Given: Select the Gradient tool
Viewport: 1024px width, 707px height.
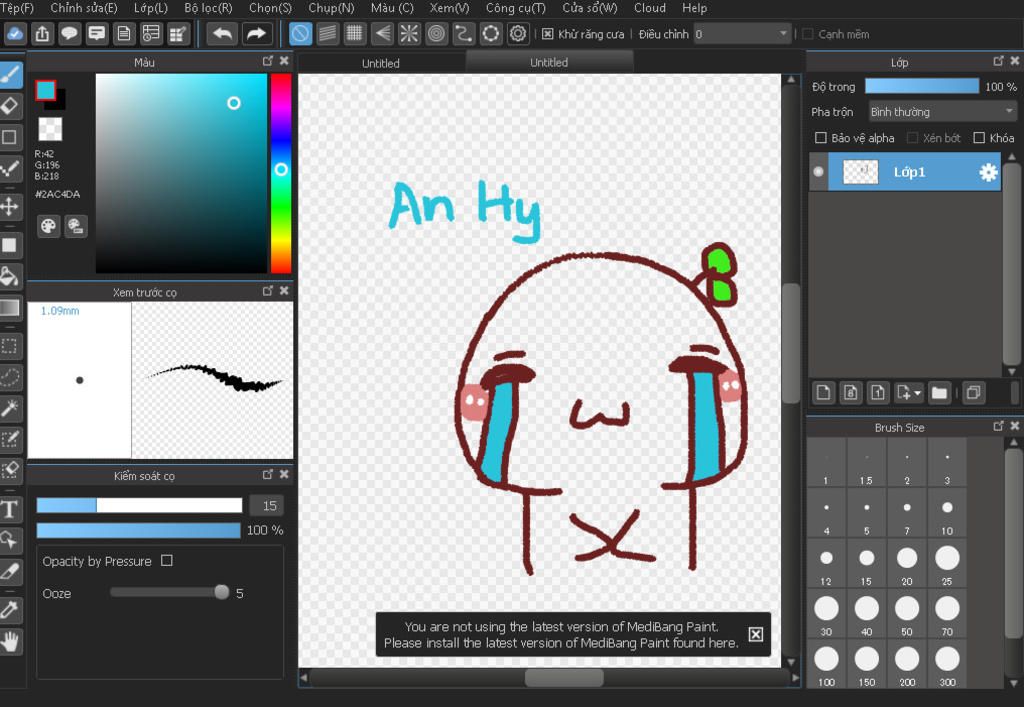Looking at the screenshot, I should [10, 307].
